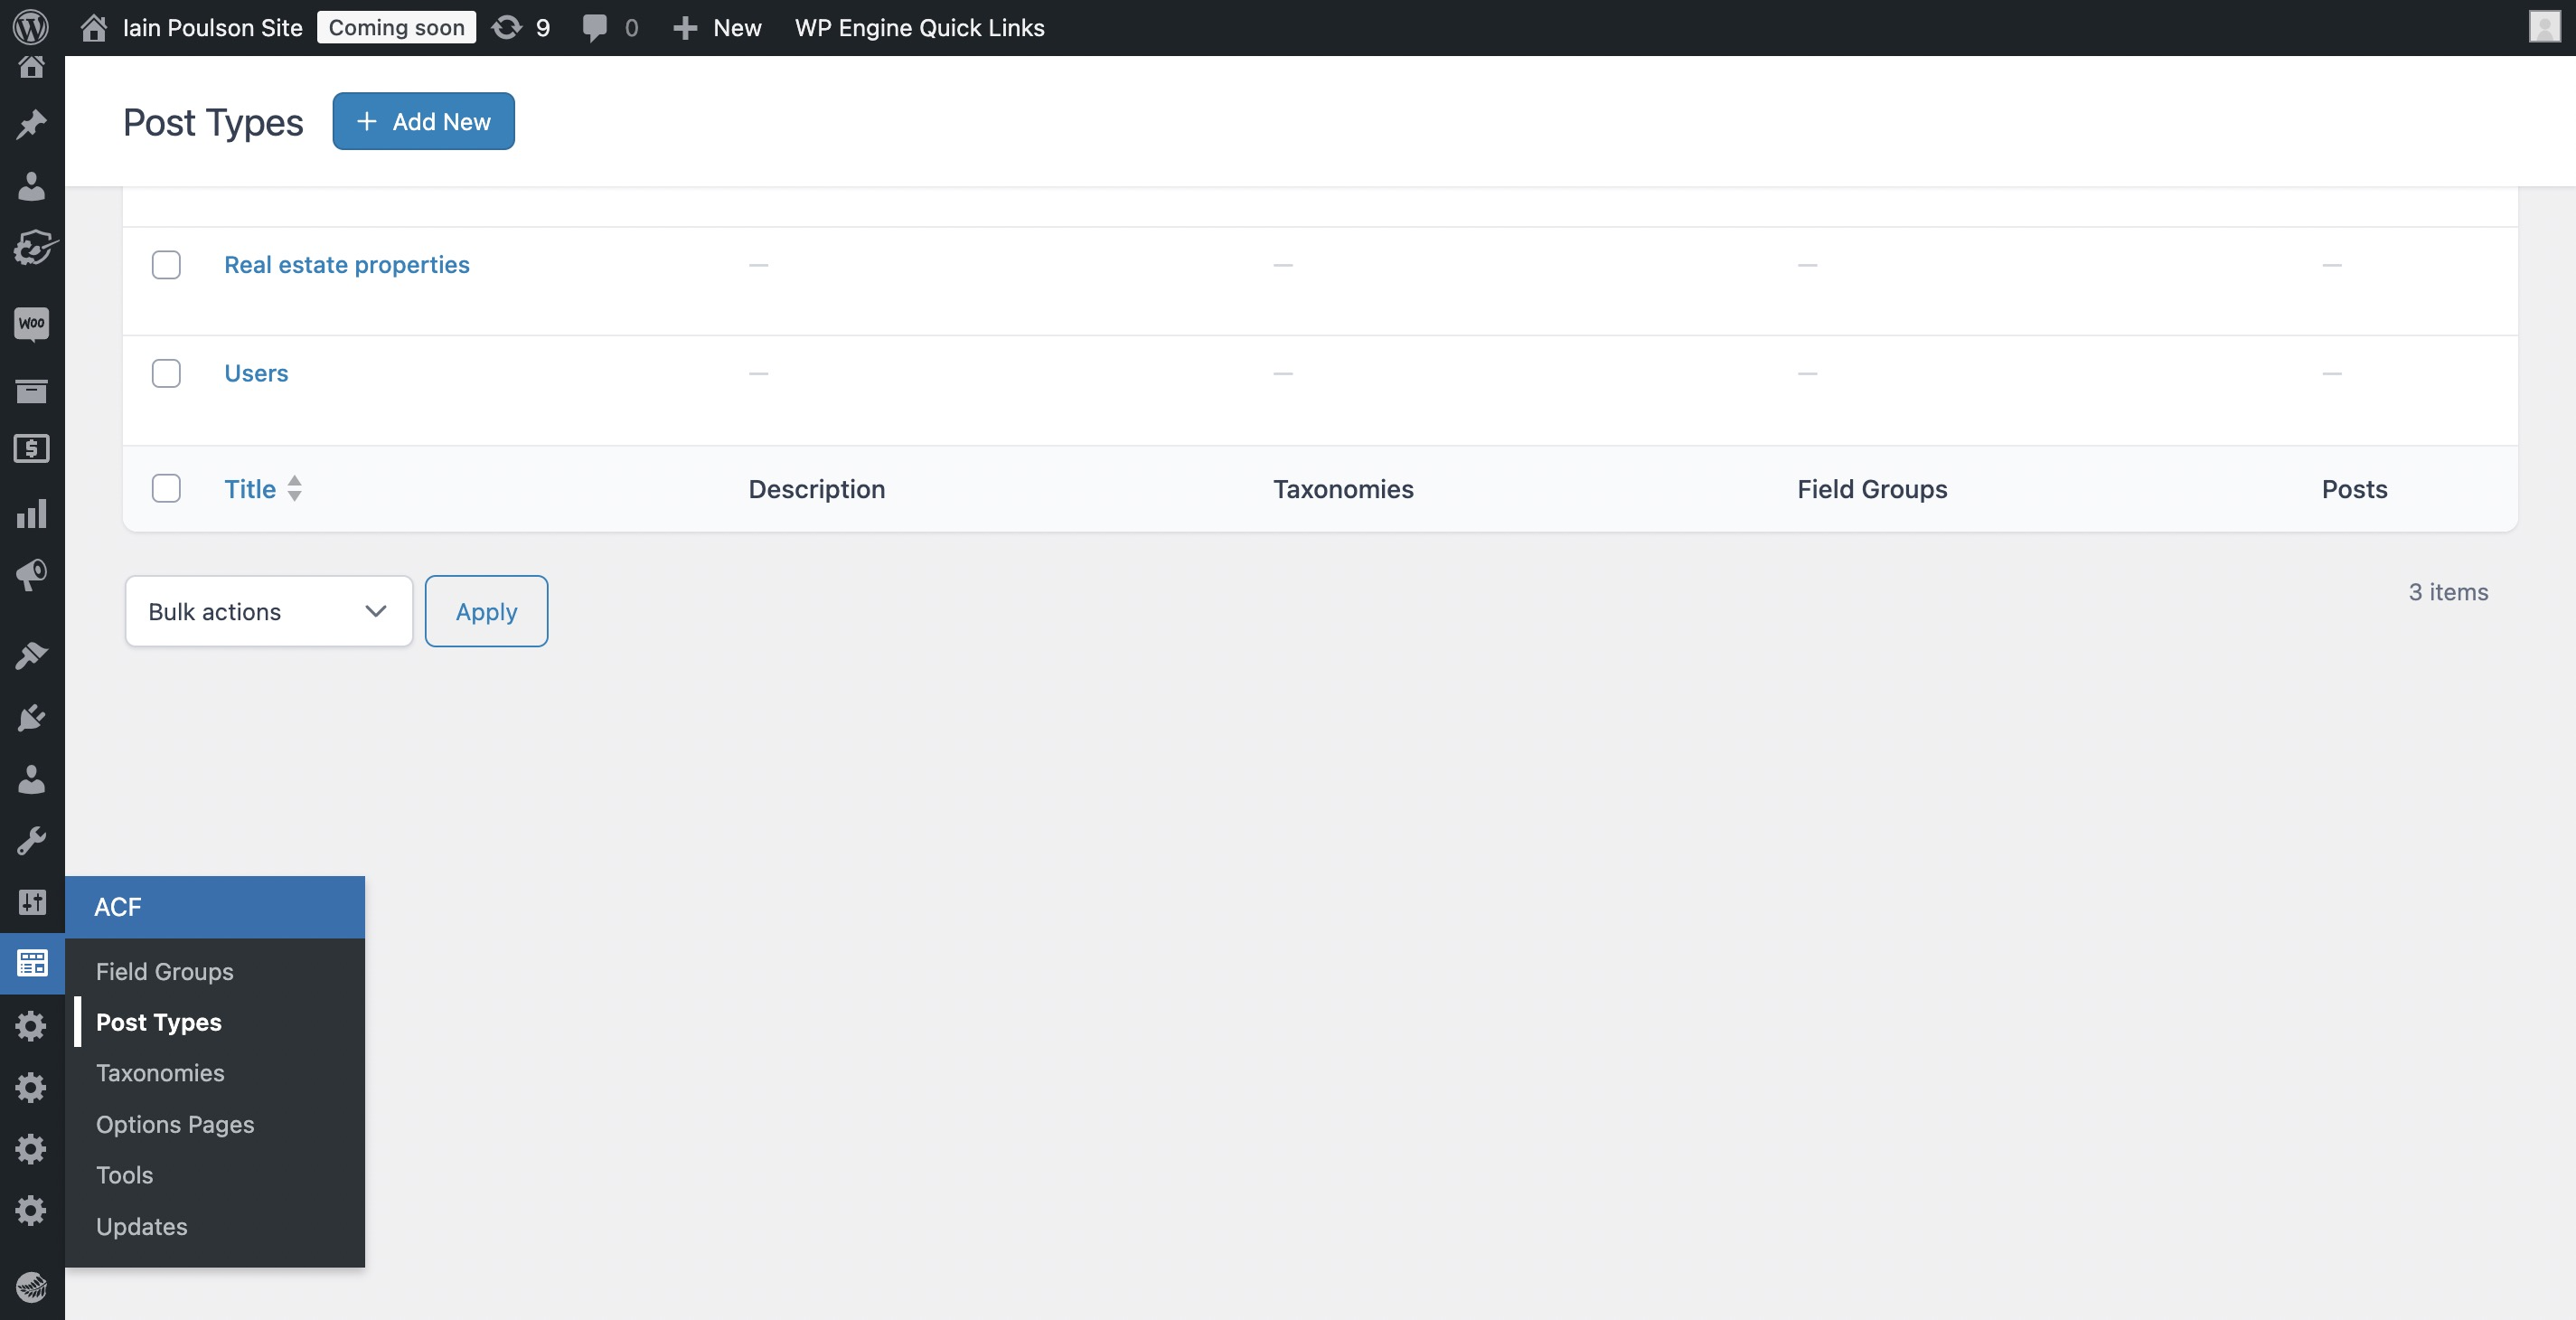Select Tools in ACF submenu
2576x1320 pixels.
125,1175
